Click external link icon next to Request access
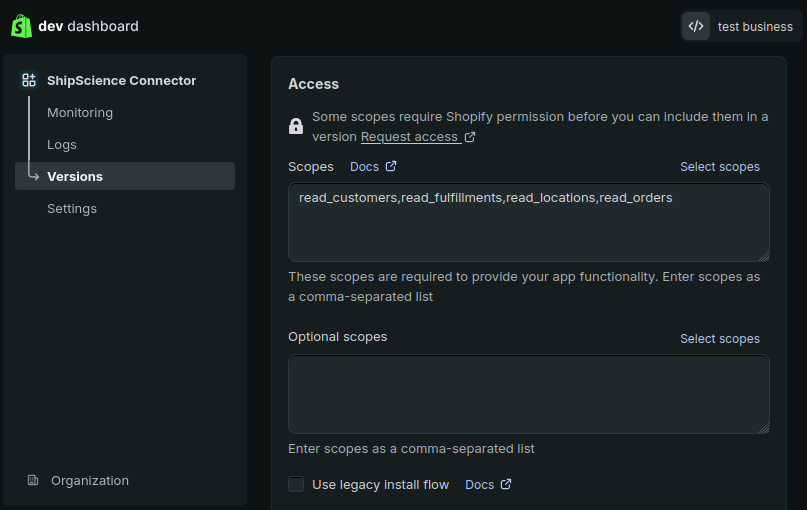 tap(470, 137)
